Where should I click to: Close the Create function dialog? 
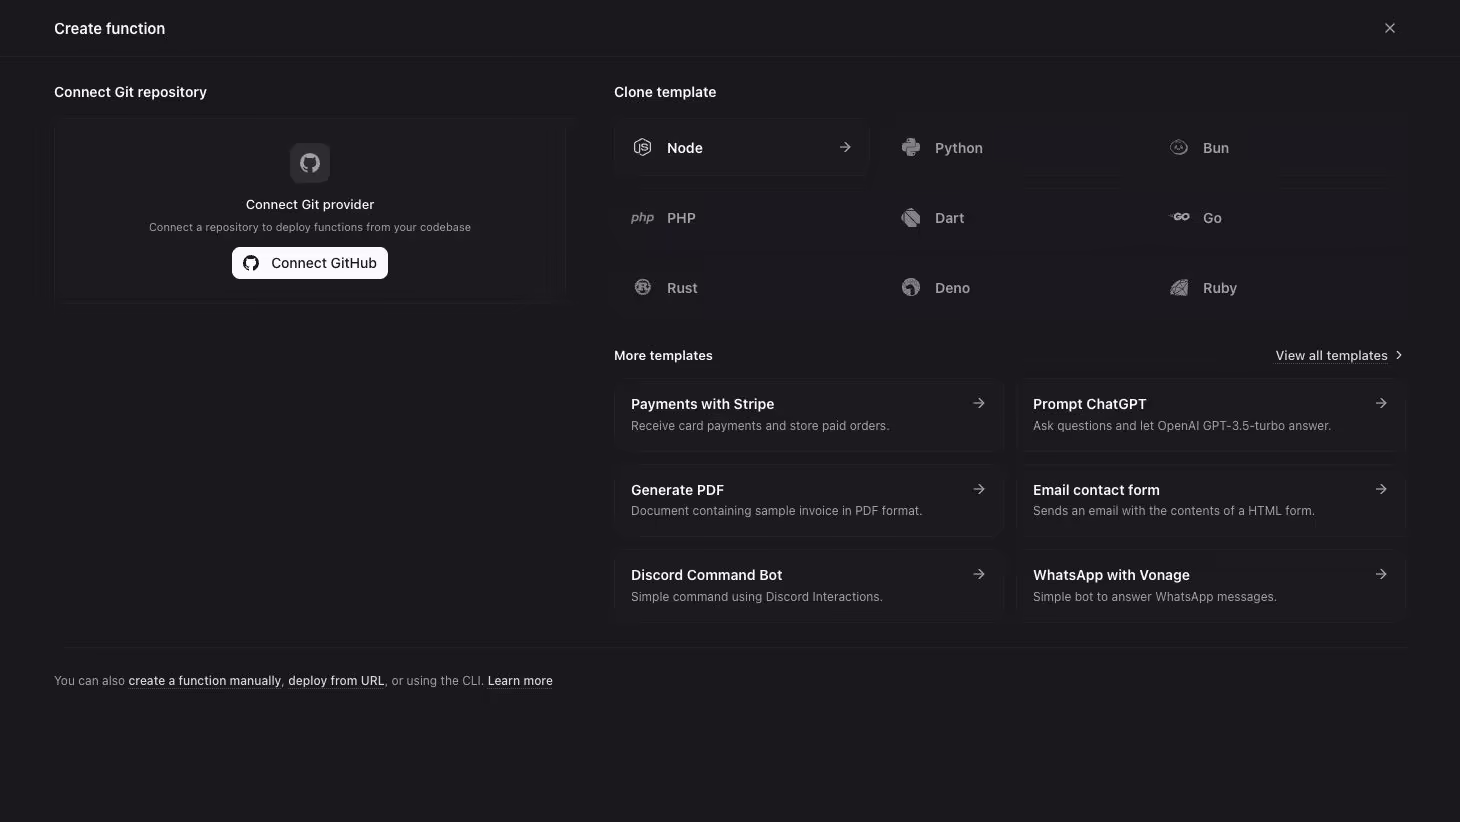(1390, 28)
